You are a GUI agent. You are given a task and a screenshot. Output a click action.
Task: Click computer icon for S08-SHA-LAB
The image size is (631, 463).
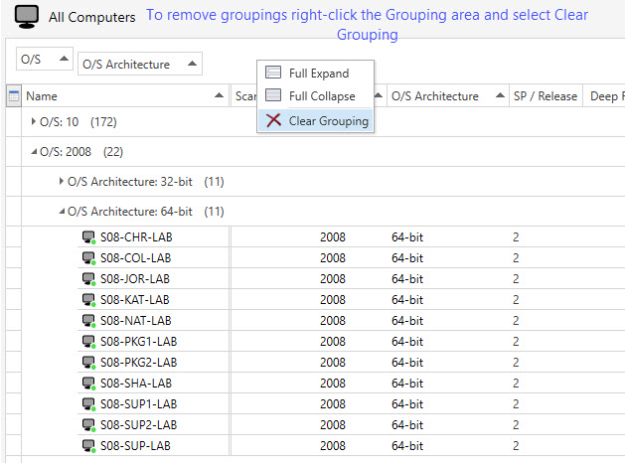89,383
